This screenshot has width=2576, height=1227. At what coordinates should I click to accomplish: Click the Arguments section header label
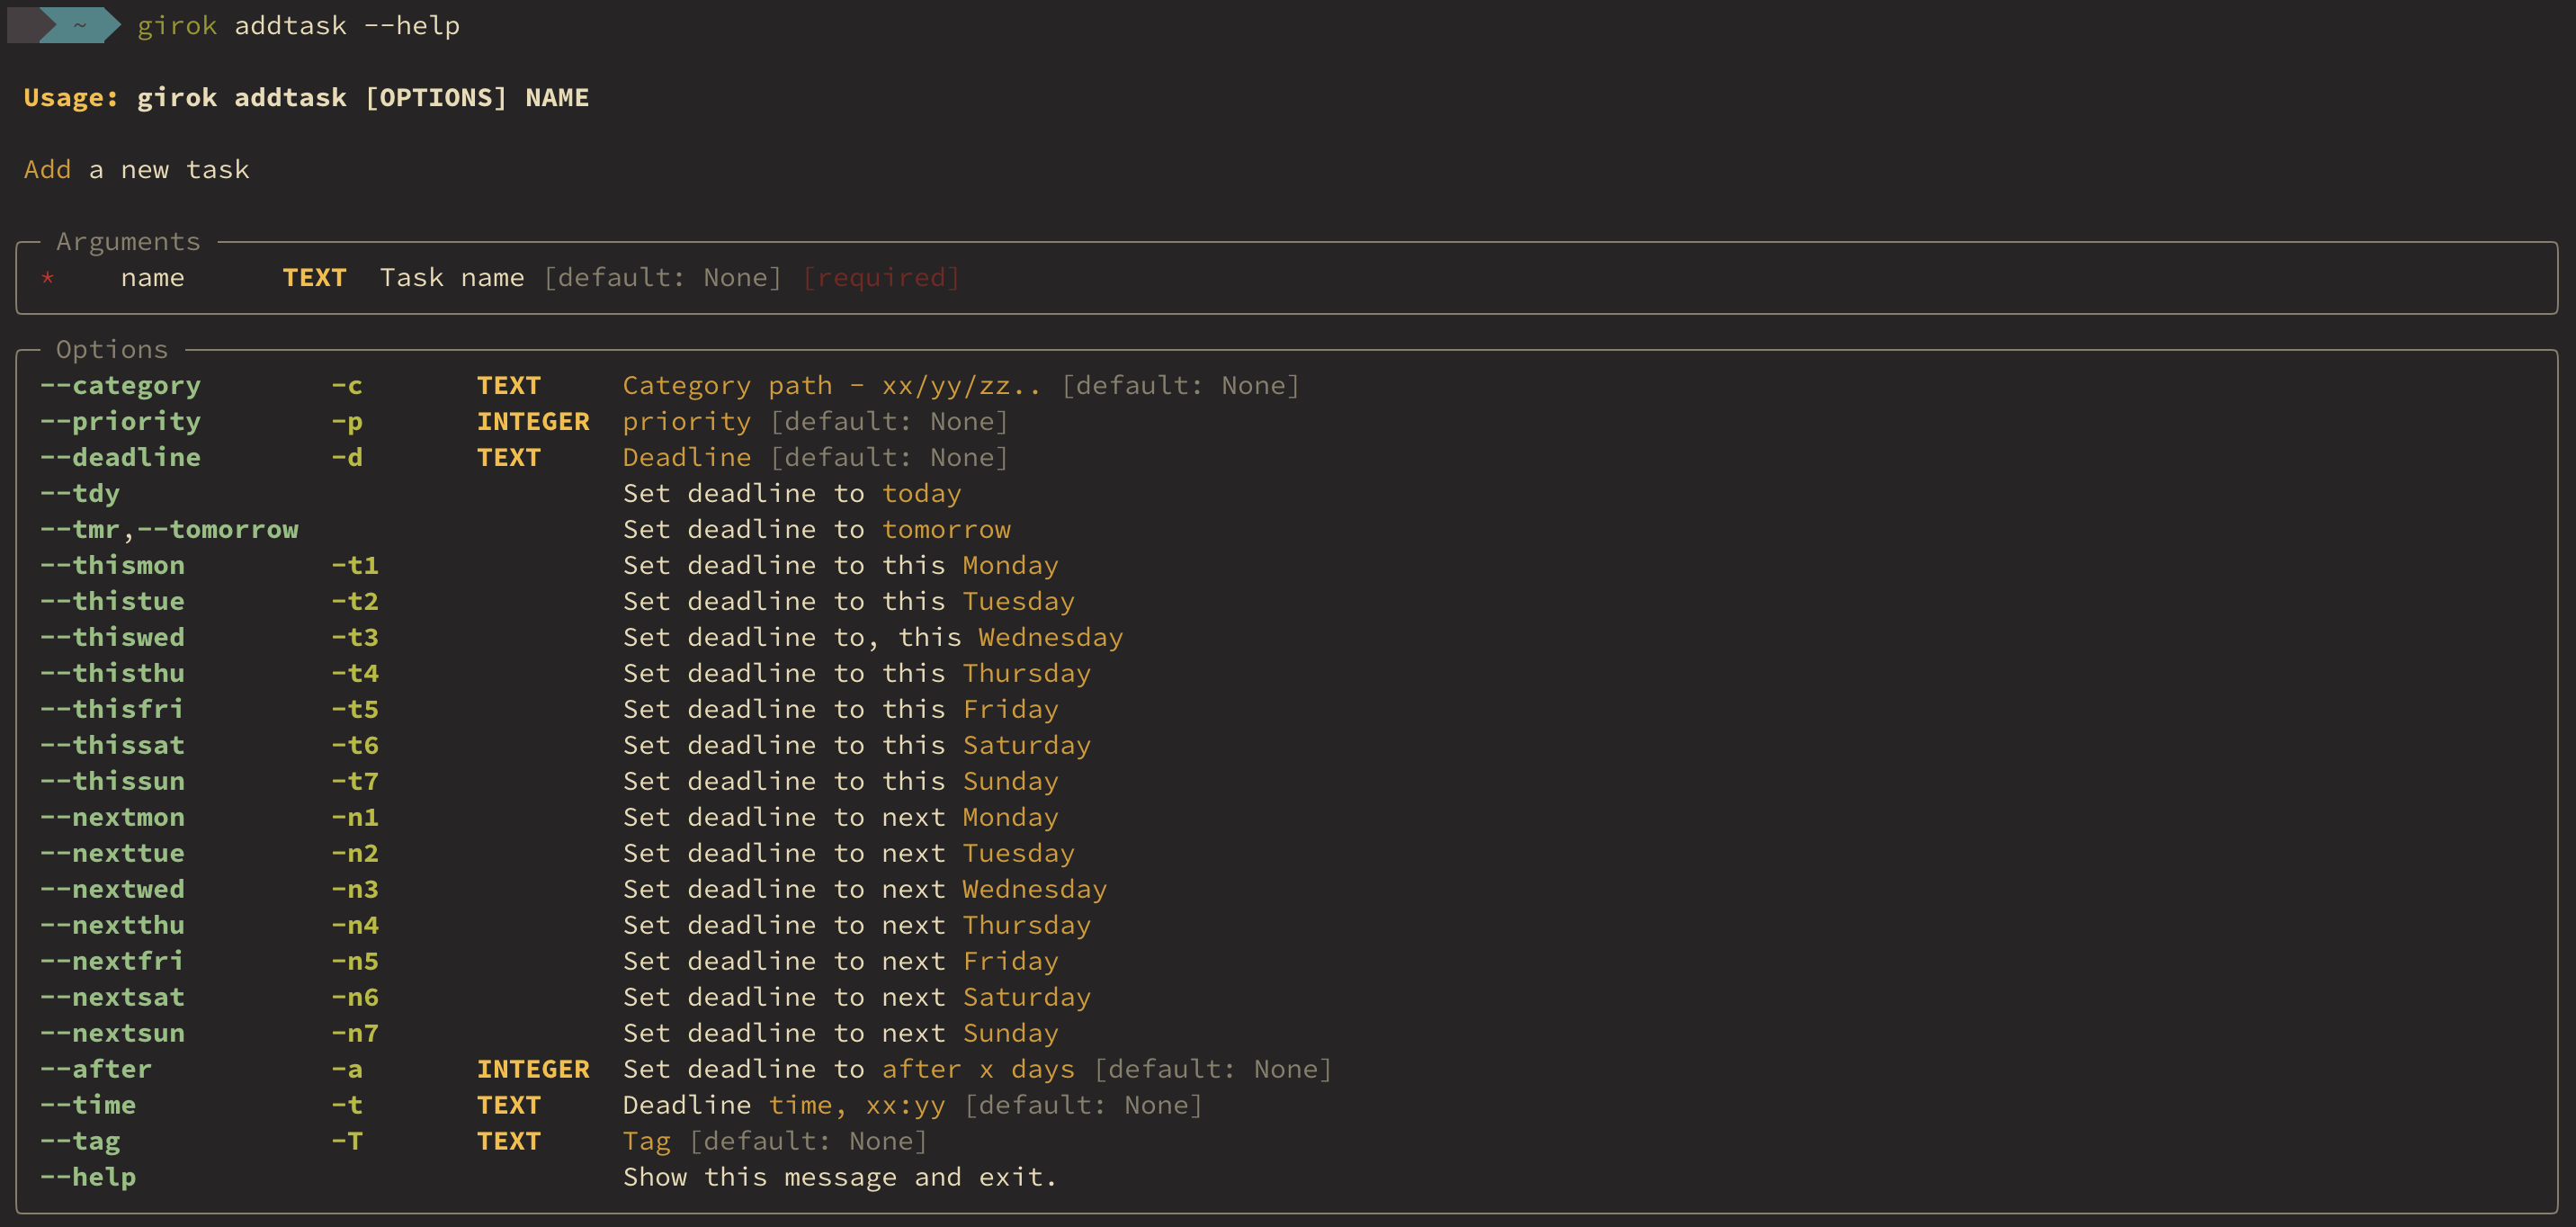(128, 242)
